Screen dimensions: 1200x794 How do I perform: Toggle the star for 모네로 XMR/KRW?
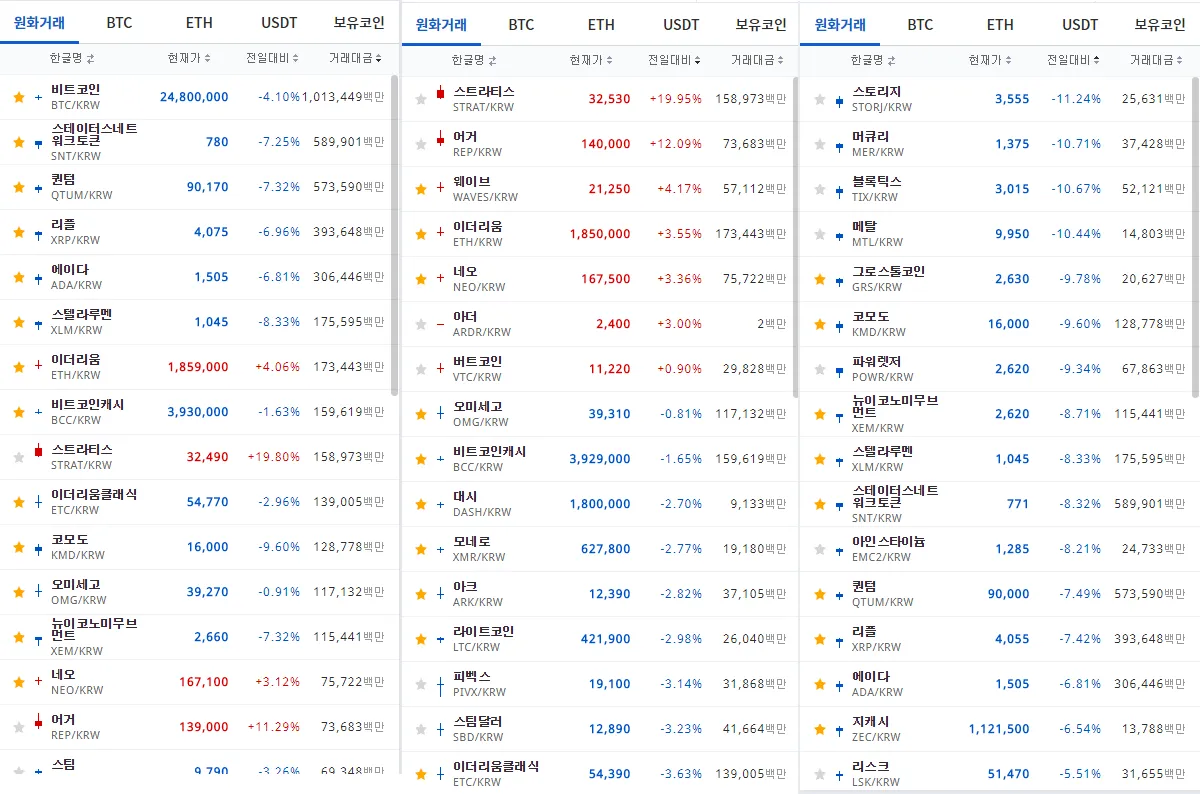[x=420, y=549]
